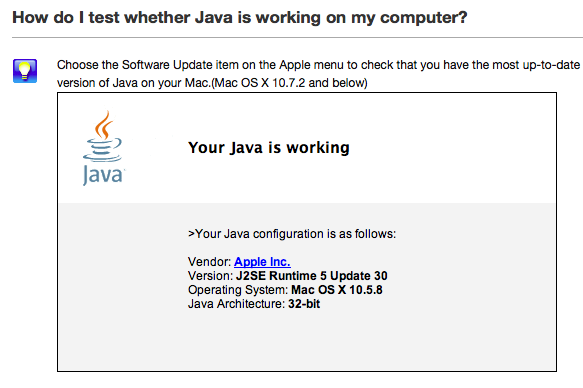Click the '(Mac OS X 10.7.2 and below)' note
The height and width of the screenshot is (388, 583).
(289, 83)
